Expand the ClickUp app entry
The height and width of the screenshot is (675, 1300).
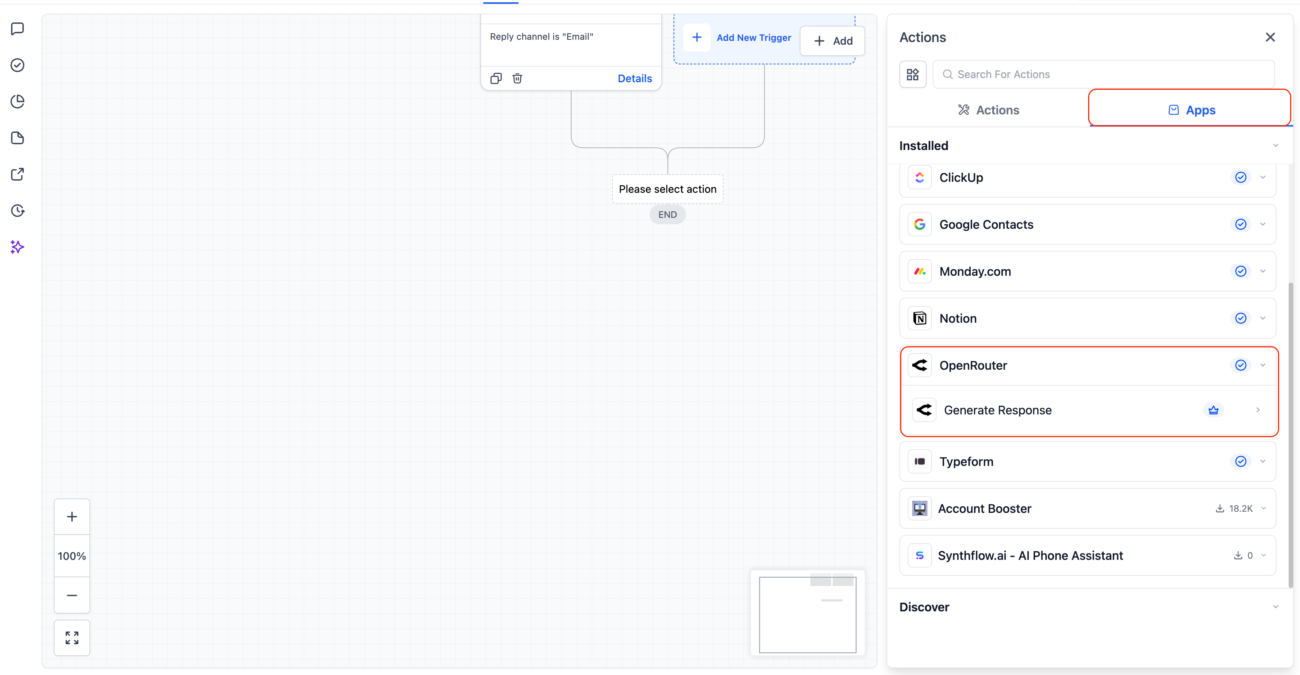(x=1262, y=177)
